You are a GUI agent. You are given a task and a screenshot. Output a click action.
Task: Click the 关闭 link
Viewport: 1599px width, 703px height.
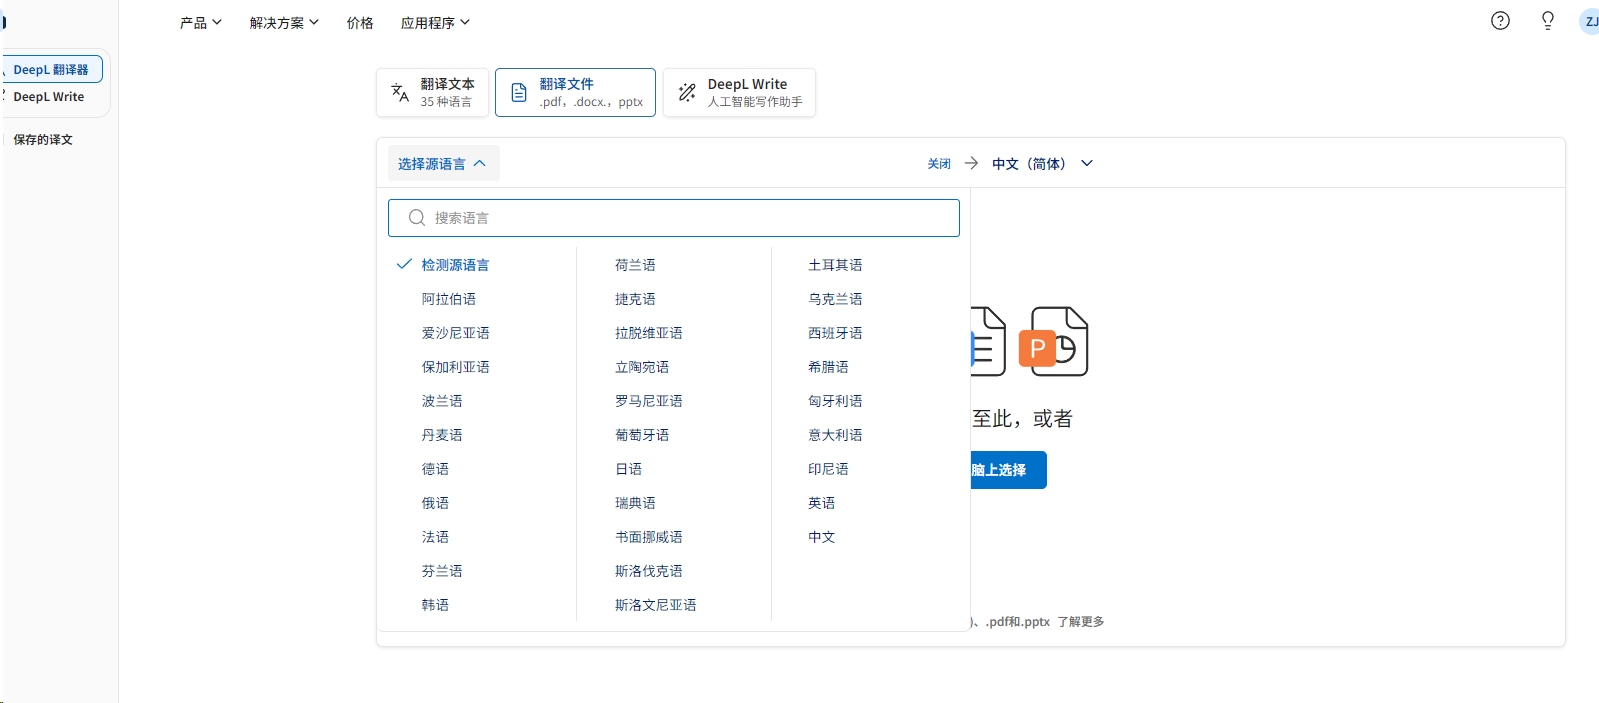[x=938, y=164]
